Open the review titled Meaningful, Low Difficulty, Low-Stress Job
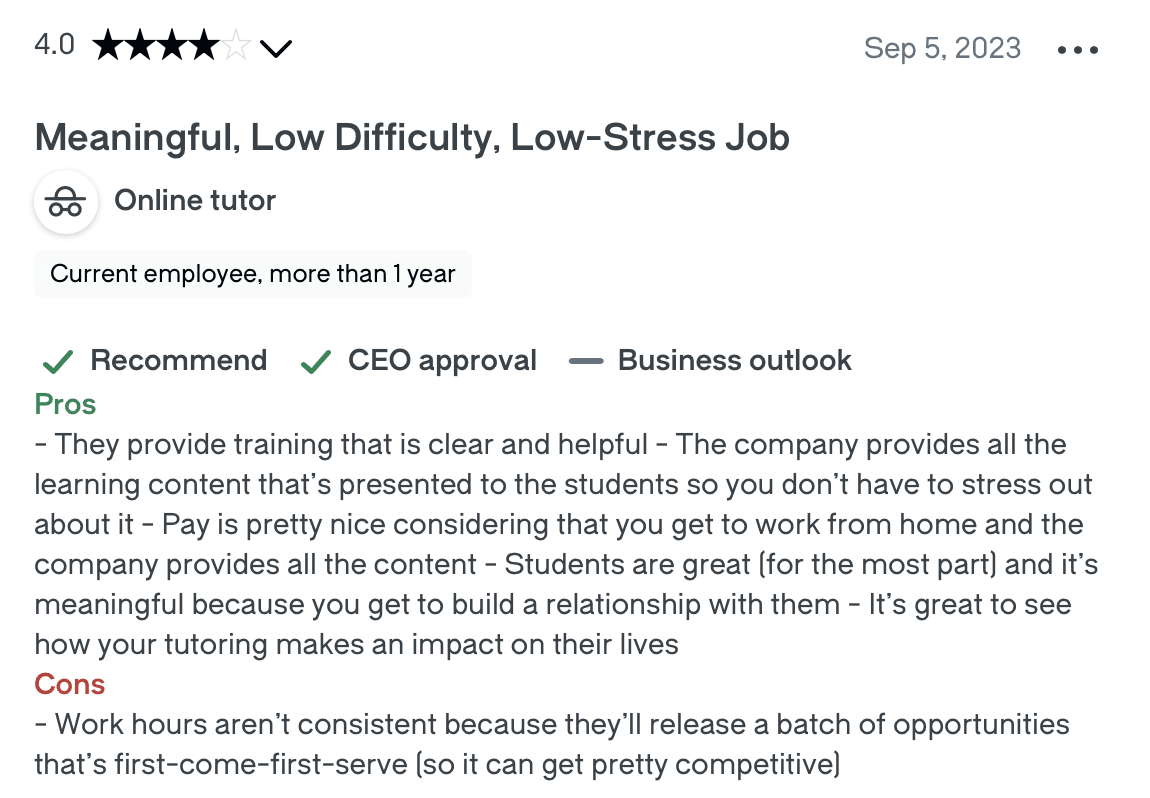 [x=411, y=137]
